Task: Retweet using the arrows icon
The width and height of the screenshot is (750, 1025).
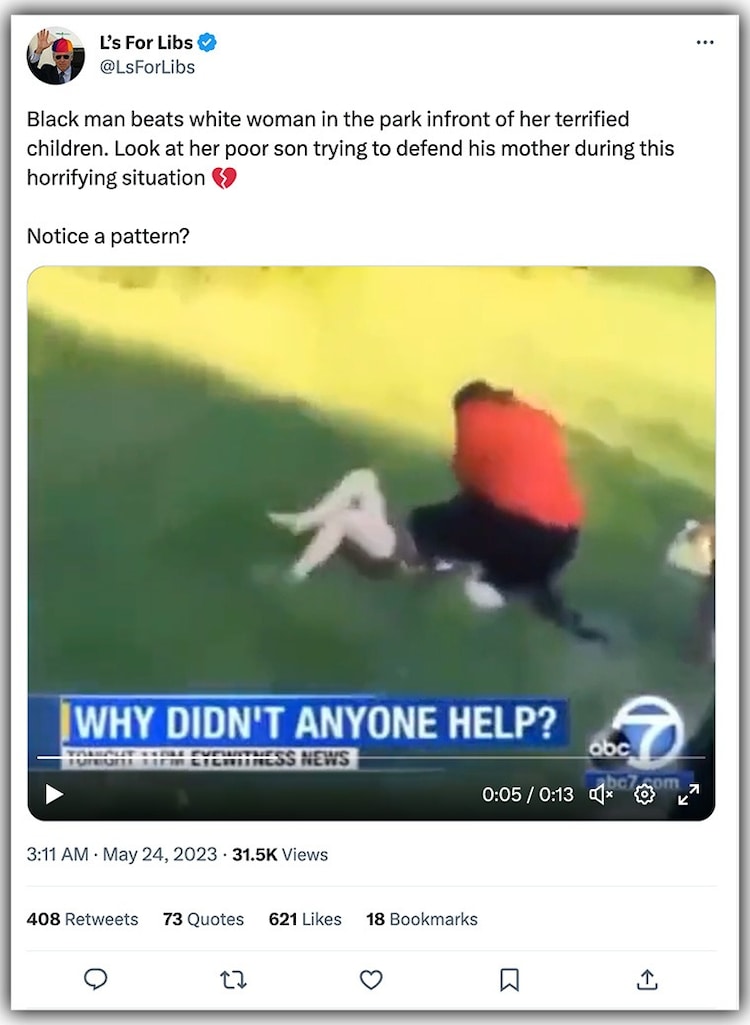Action: [233, 979]
